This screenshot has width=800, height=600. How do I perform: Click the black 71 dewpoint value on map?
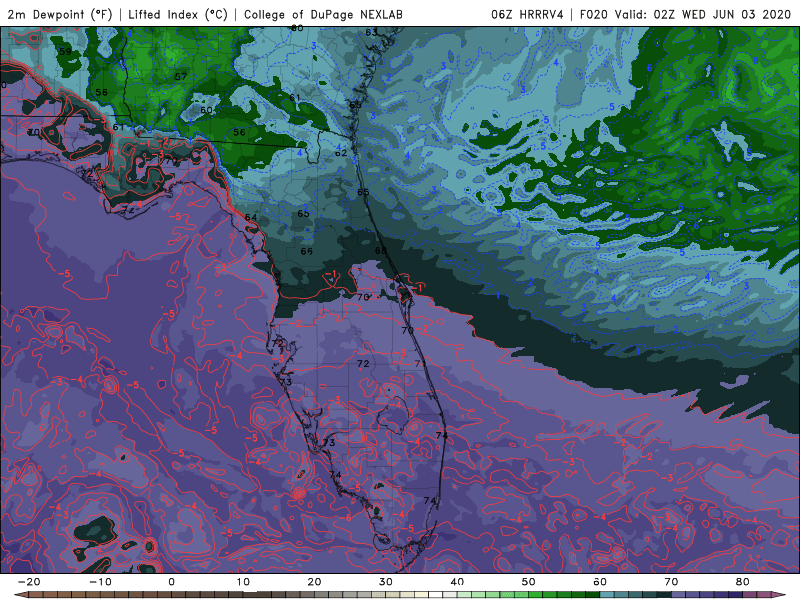(x=420, y=364)
